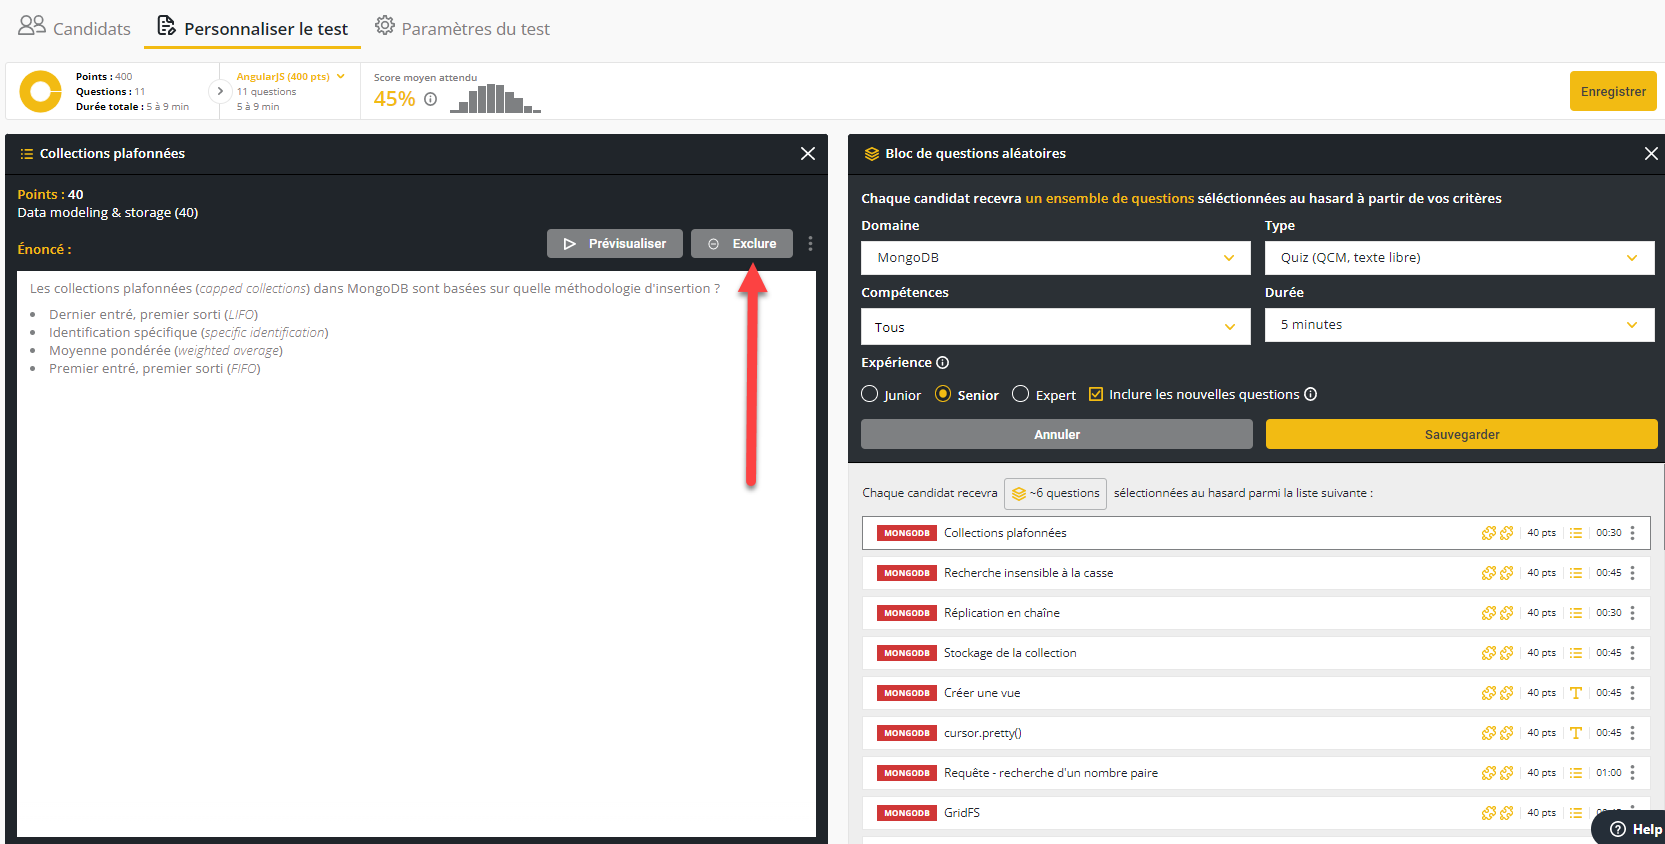Click the info icon after Inclure les nouvelles questions

(x=1310, y=395)
